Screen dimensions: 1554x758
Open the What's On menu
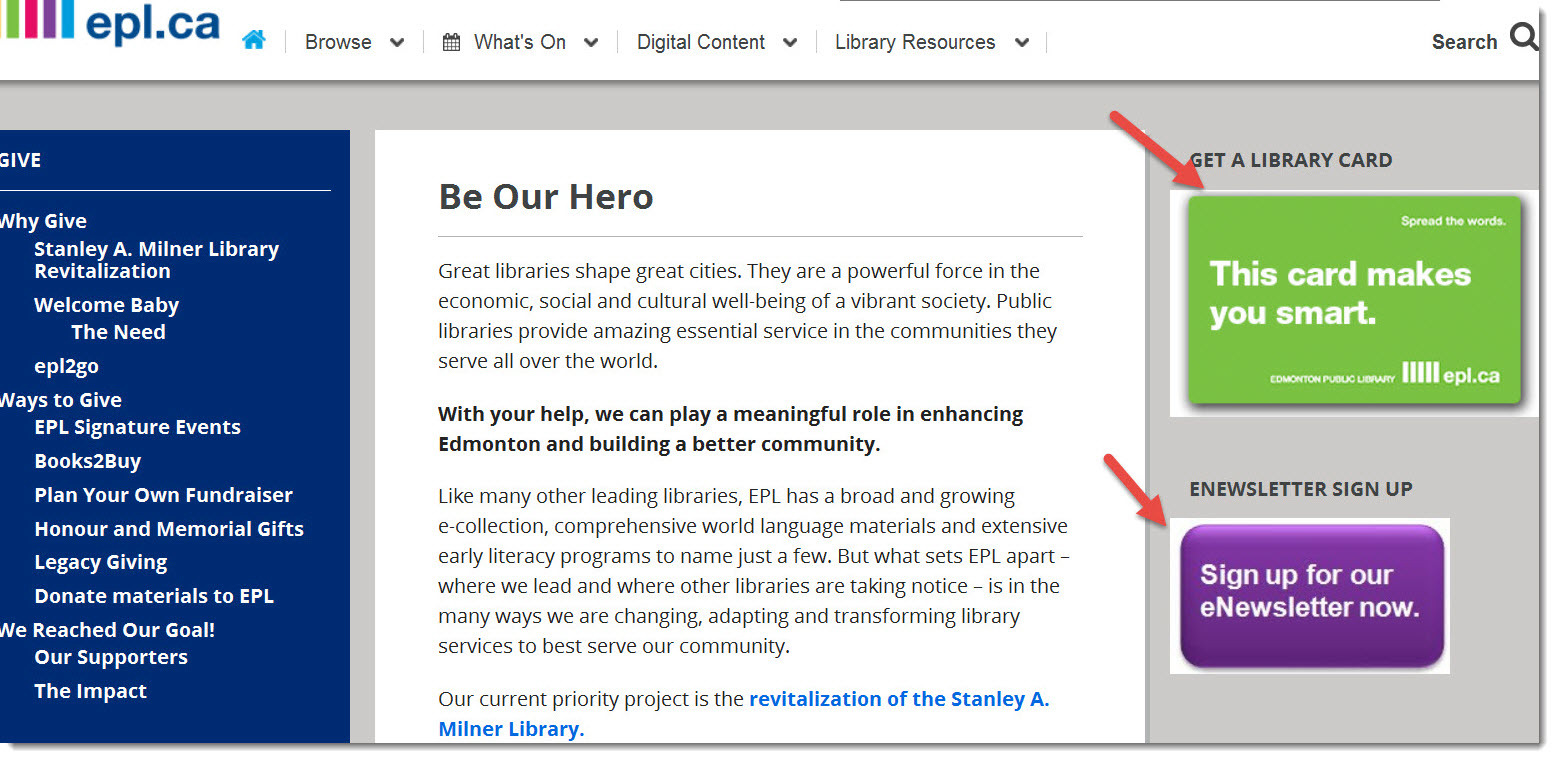pos(520,42)
